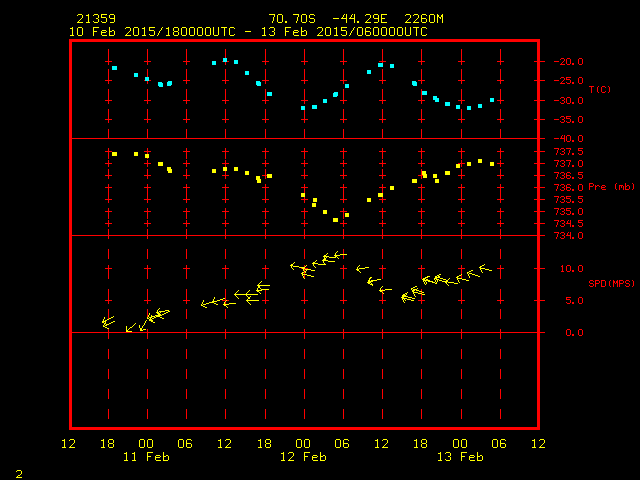The image size is (640, 480).
Task: Click the 0.0 wind speed tick label
Action: [x=575, y=333]
